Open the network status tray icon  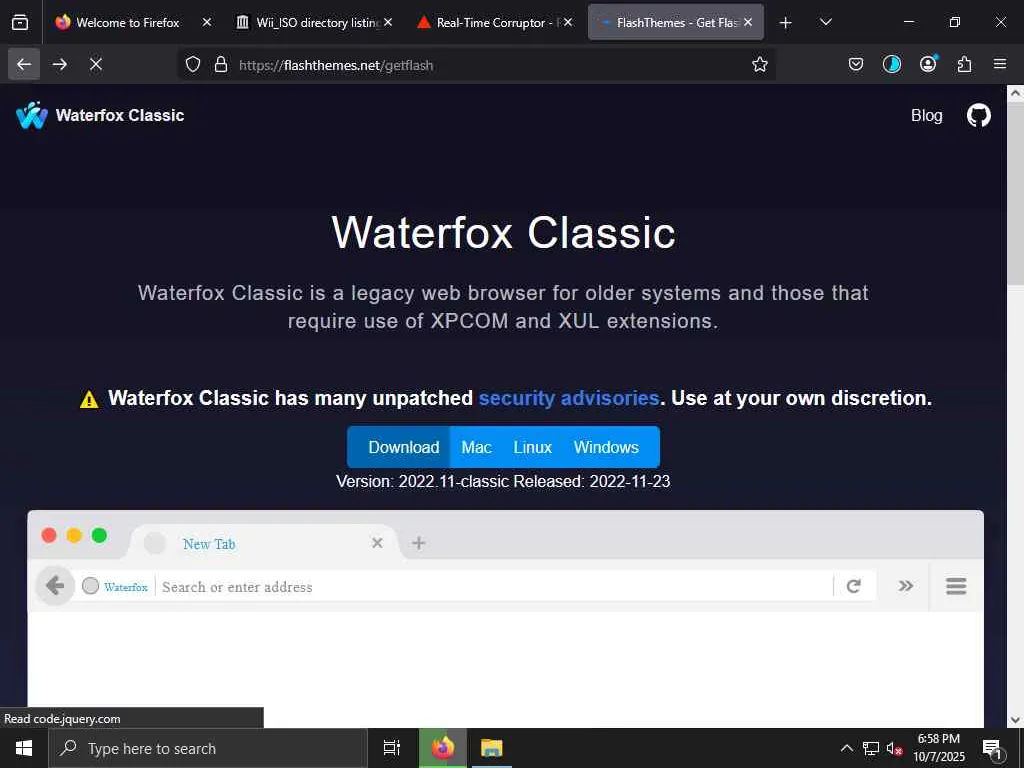(871, 748)
